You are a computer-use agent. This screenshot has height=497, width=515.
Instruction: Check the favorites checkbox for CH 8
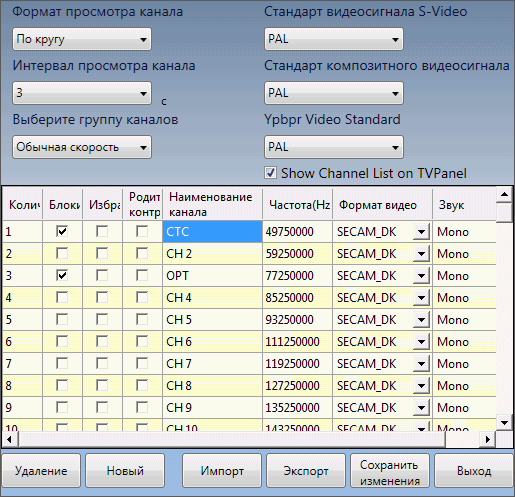[102, 385]
